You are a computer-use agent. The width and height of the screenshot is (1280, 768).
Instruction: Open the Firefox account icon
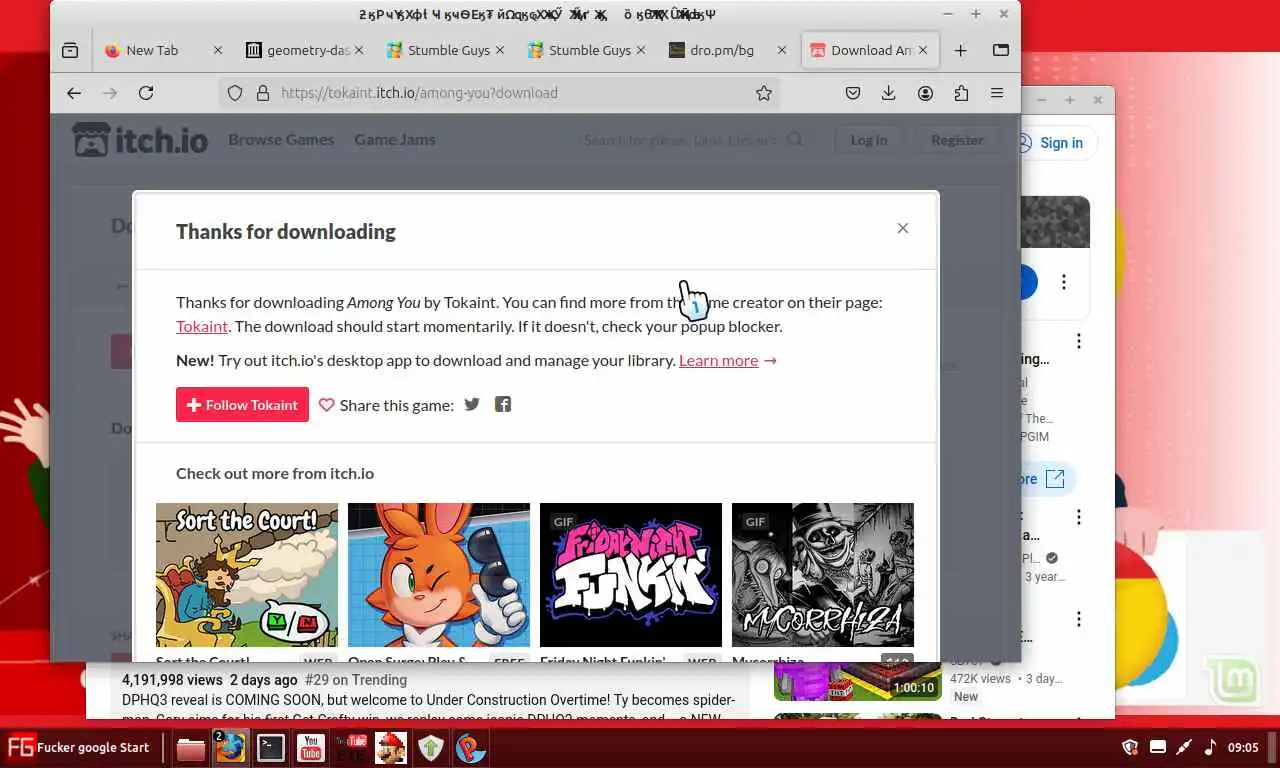925,93
